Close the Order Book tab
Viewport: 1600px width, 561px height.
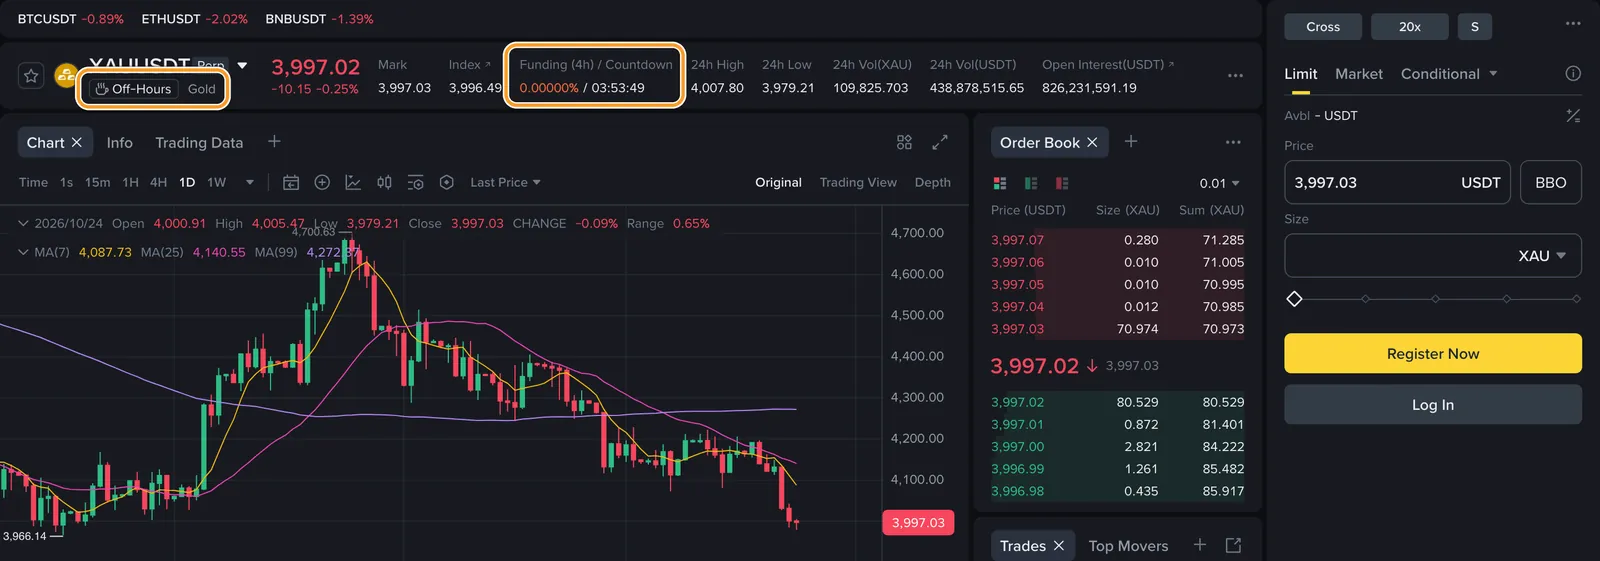[x=1092, y=143]
